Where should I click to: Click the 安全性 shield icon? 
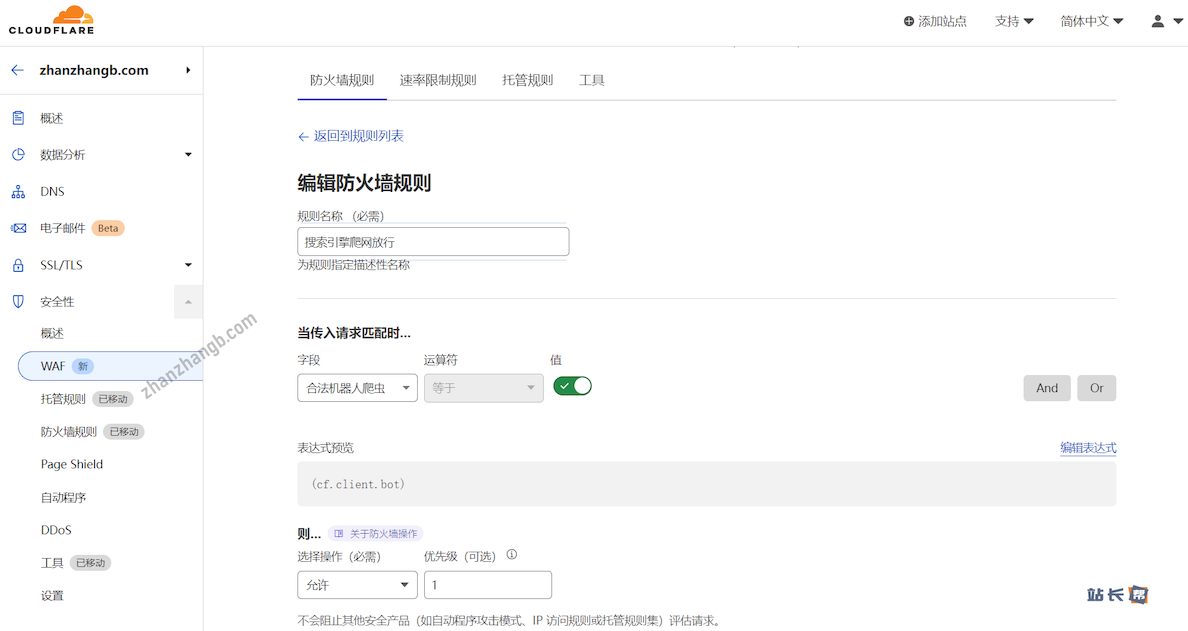[18, 301]
